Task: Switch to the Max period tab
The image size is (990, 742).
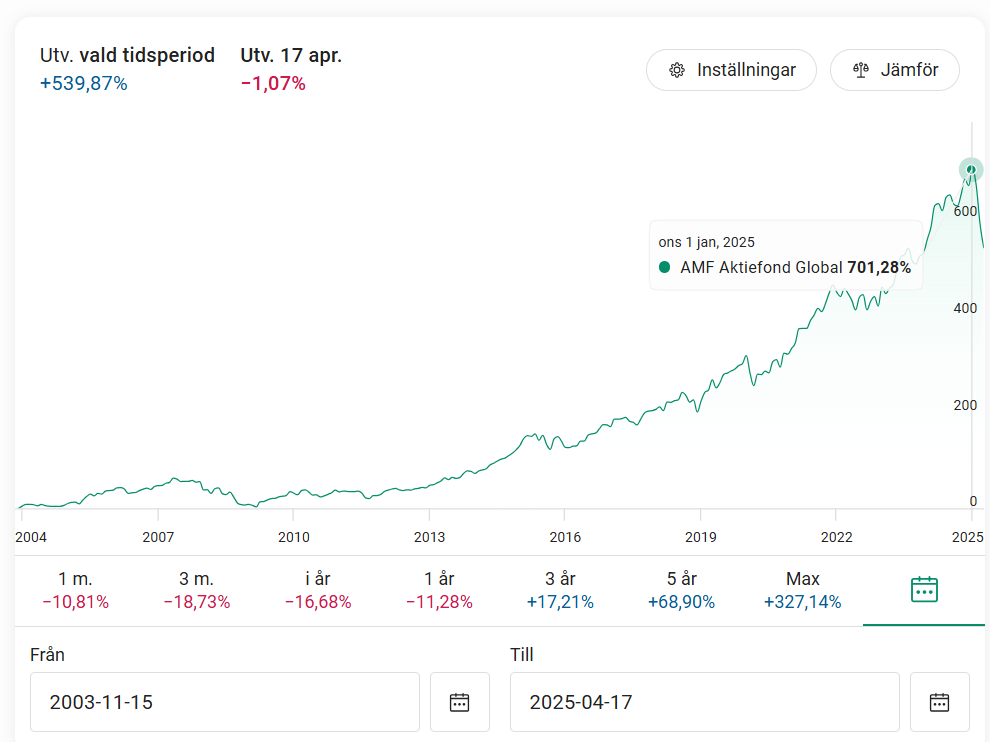Action: [802, 590]
